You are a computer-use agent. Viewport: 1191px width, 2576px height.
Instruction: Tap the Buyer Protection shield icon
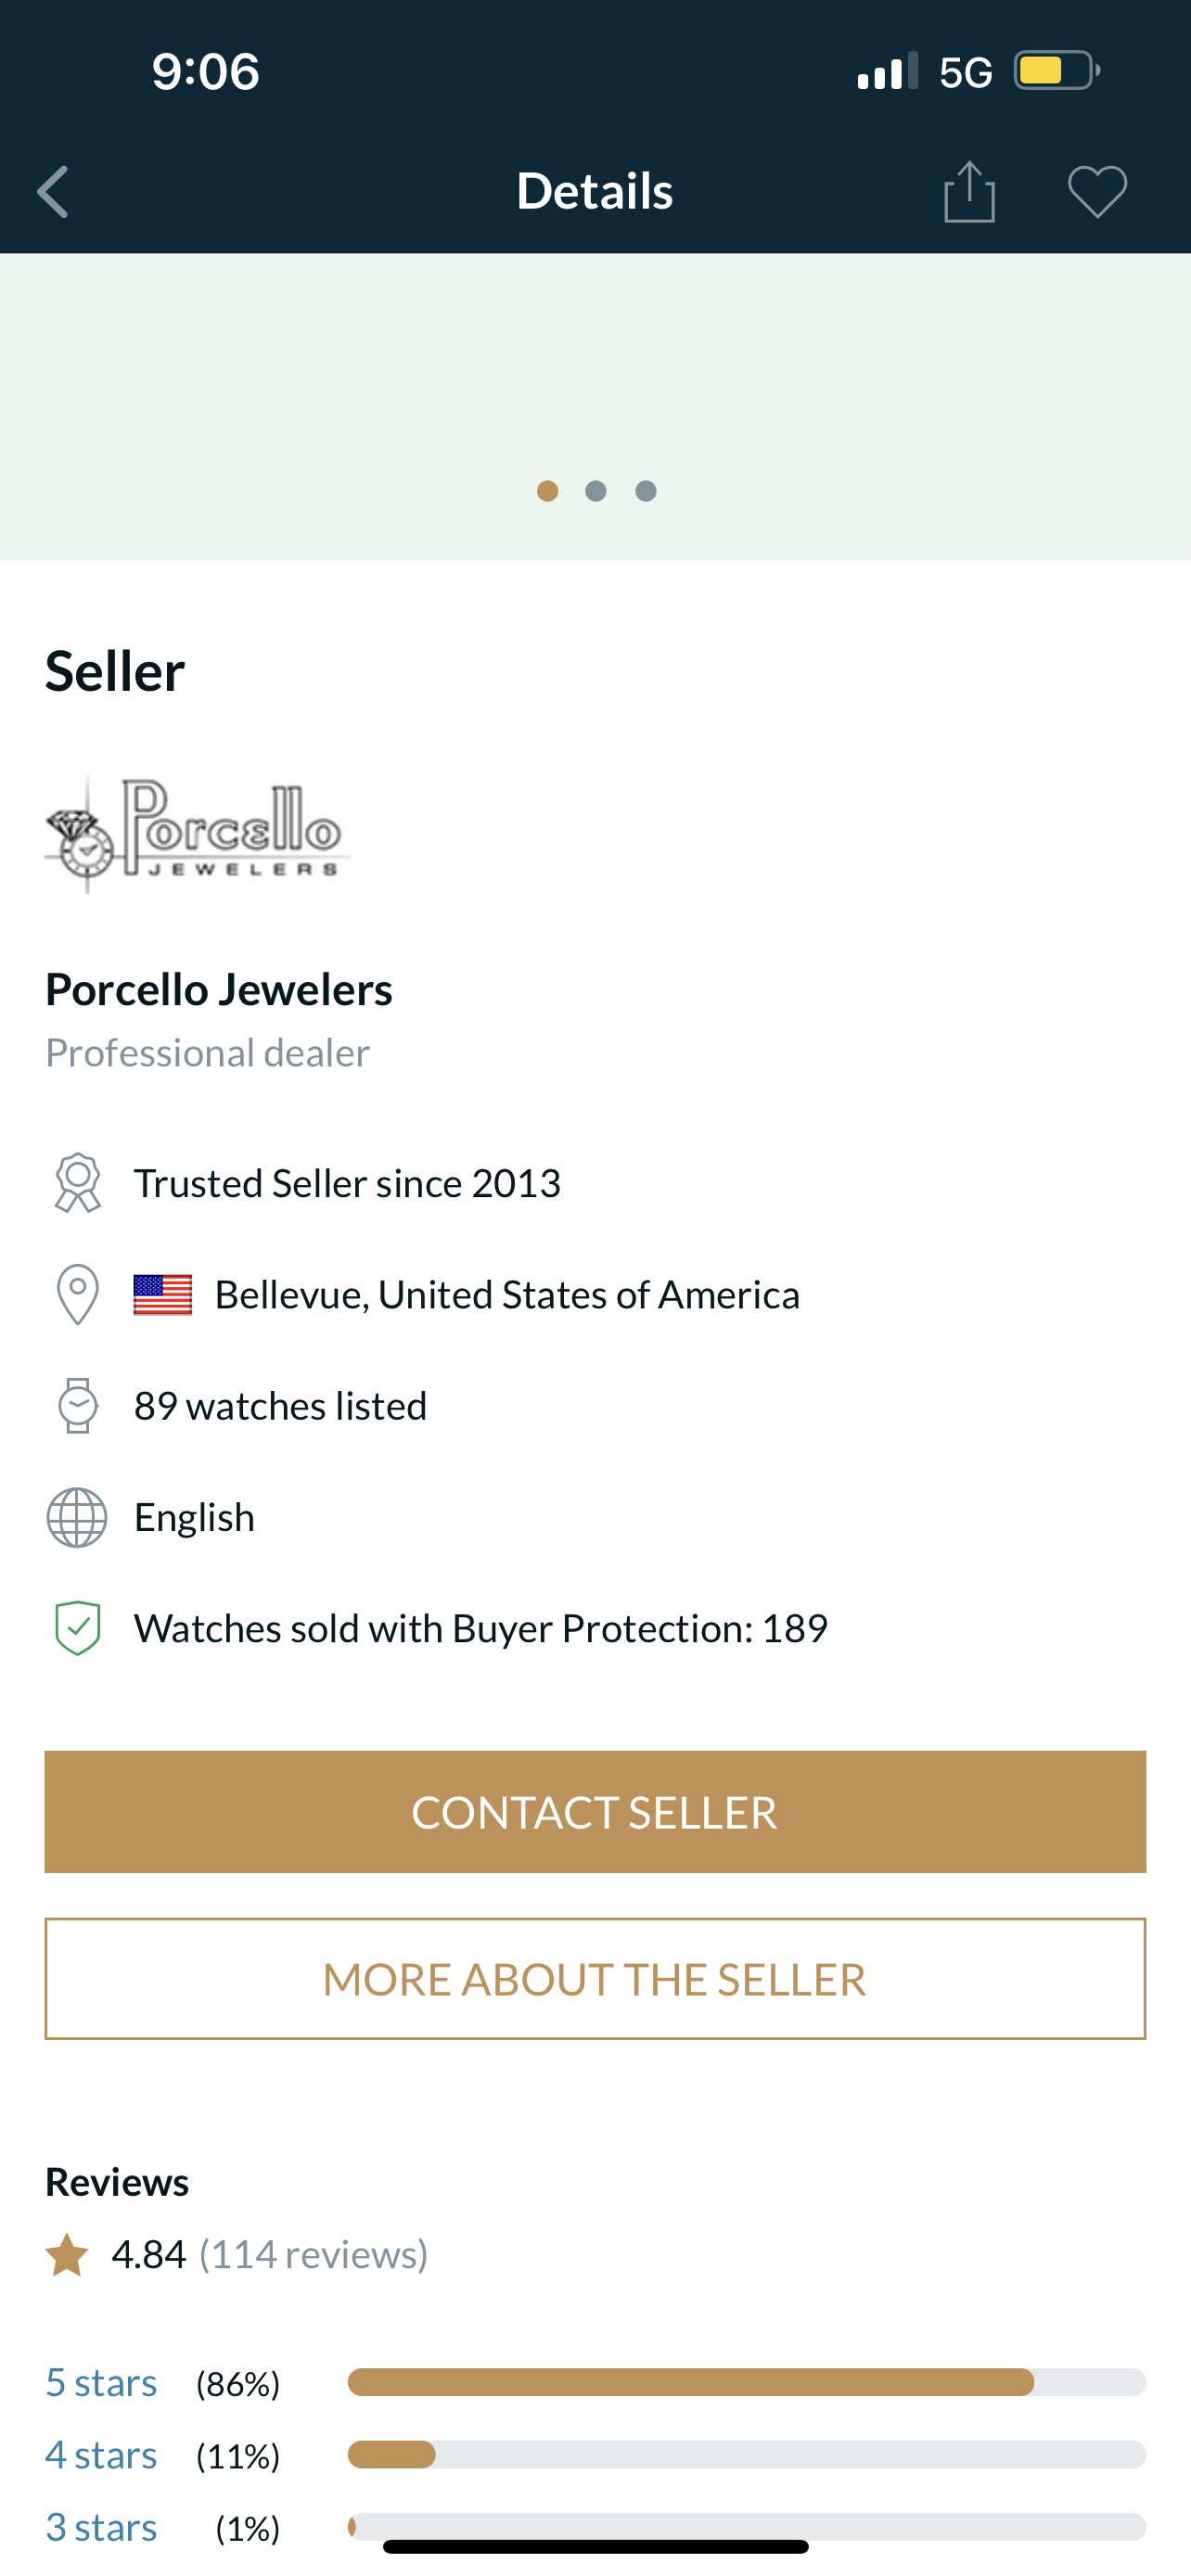(x=77, y=1628)
